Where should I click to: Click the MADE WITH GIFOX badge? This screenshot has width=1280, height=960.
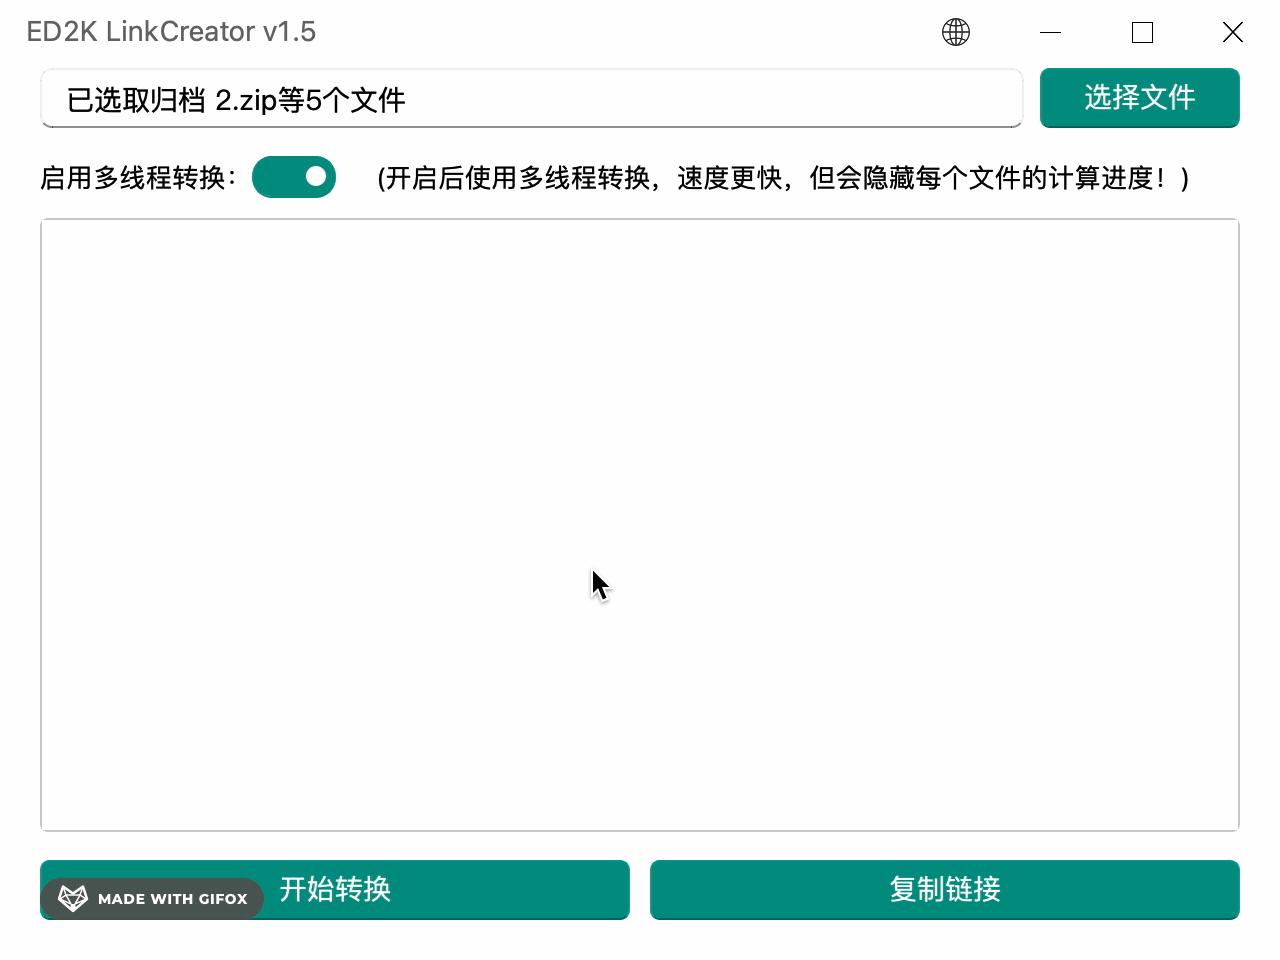(x=150, y=898)
